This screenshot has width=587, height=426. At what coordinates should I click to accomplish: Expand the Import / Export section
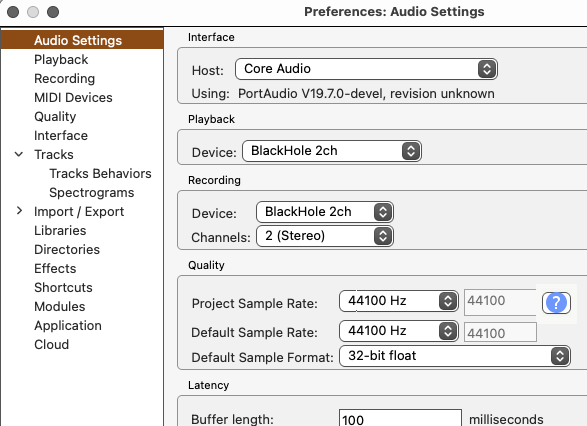[19, 211]
